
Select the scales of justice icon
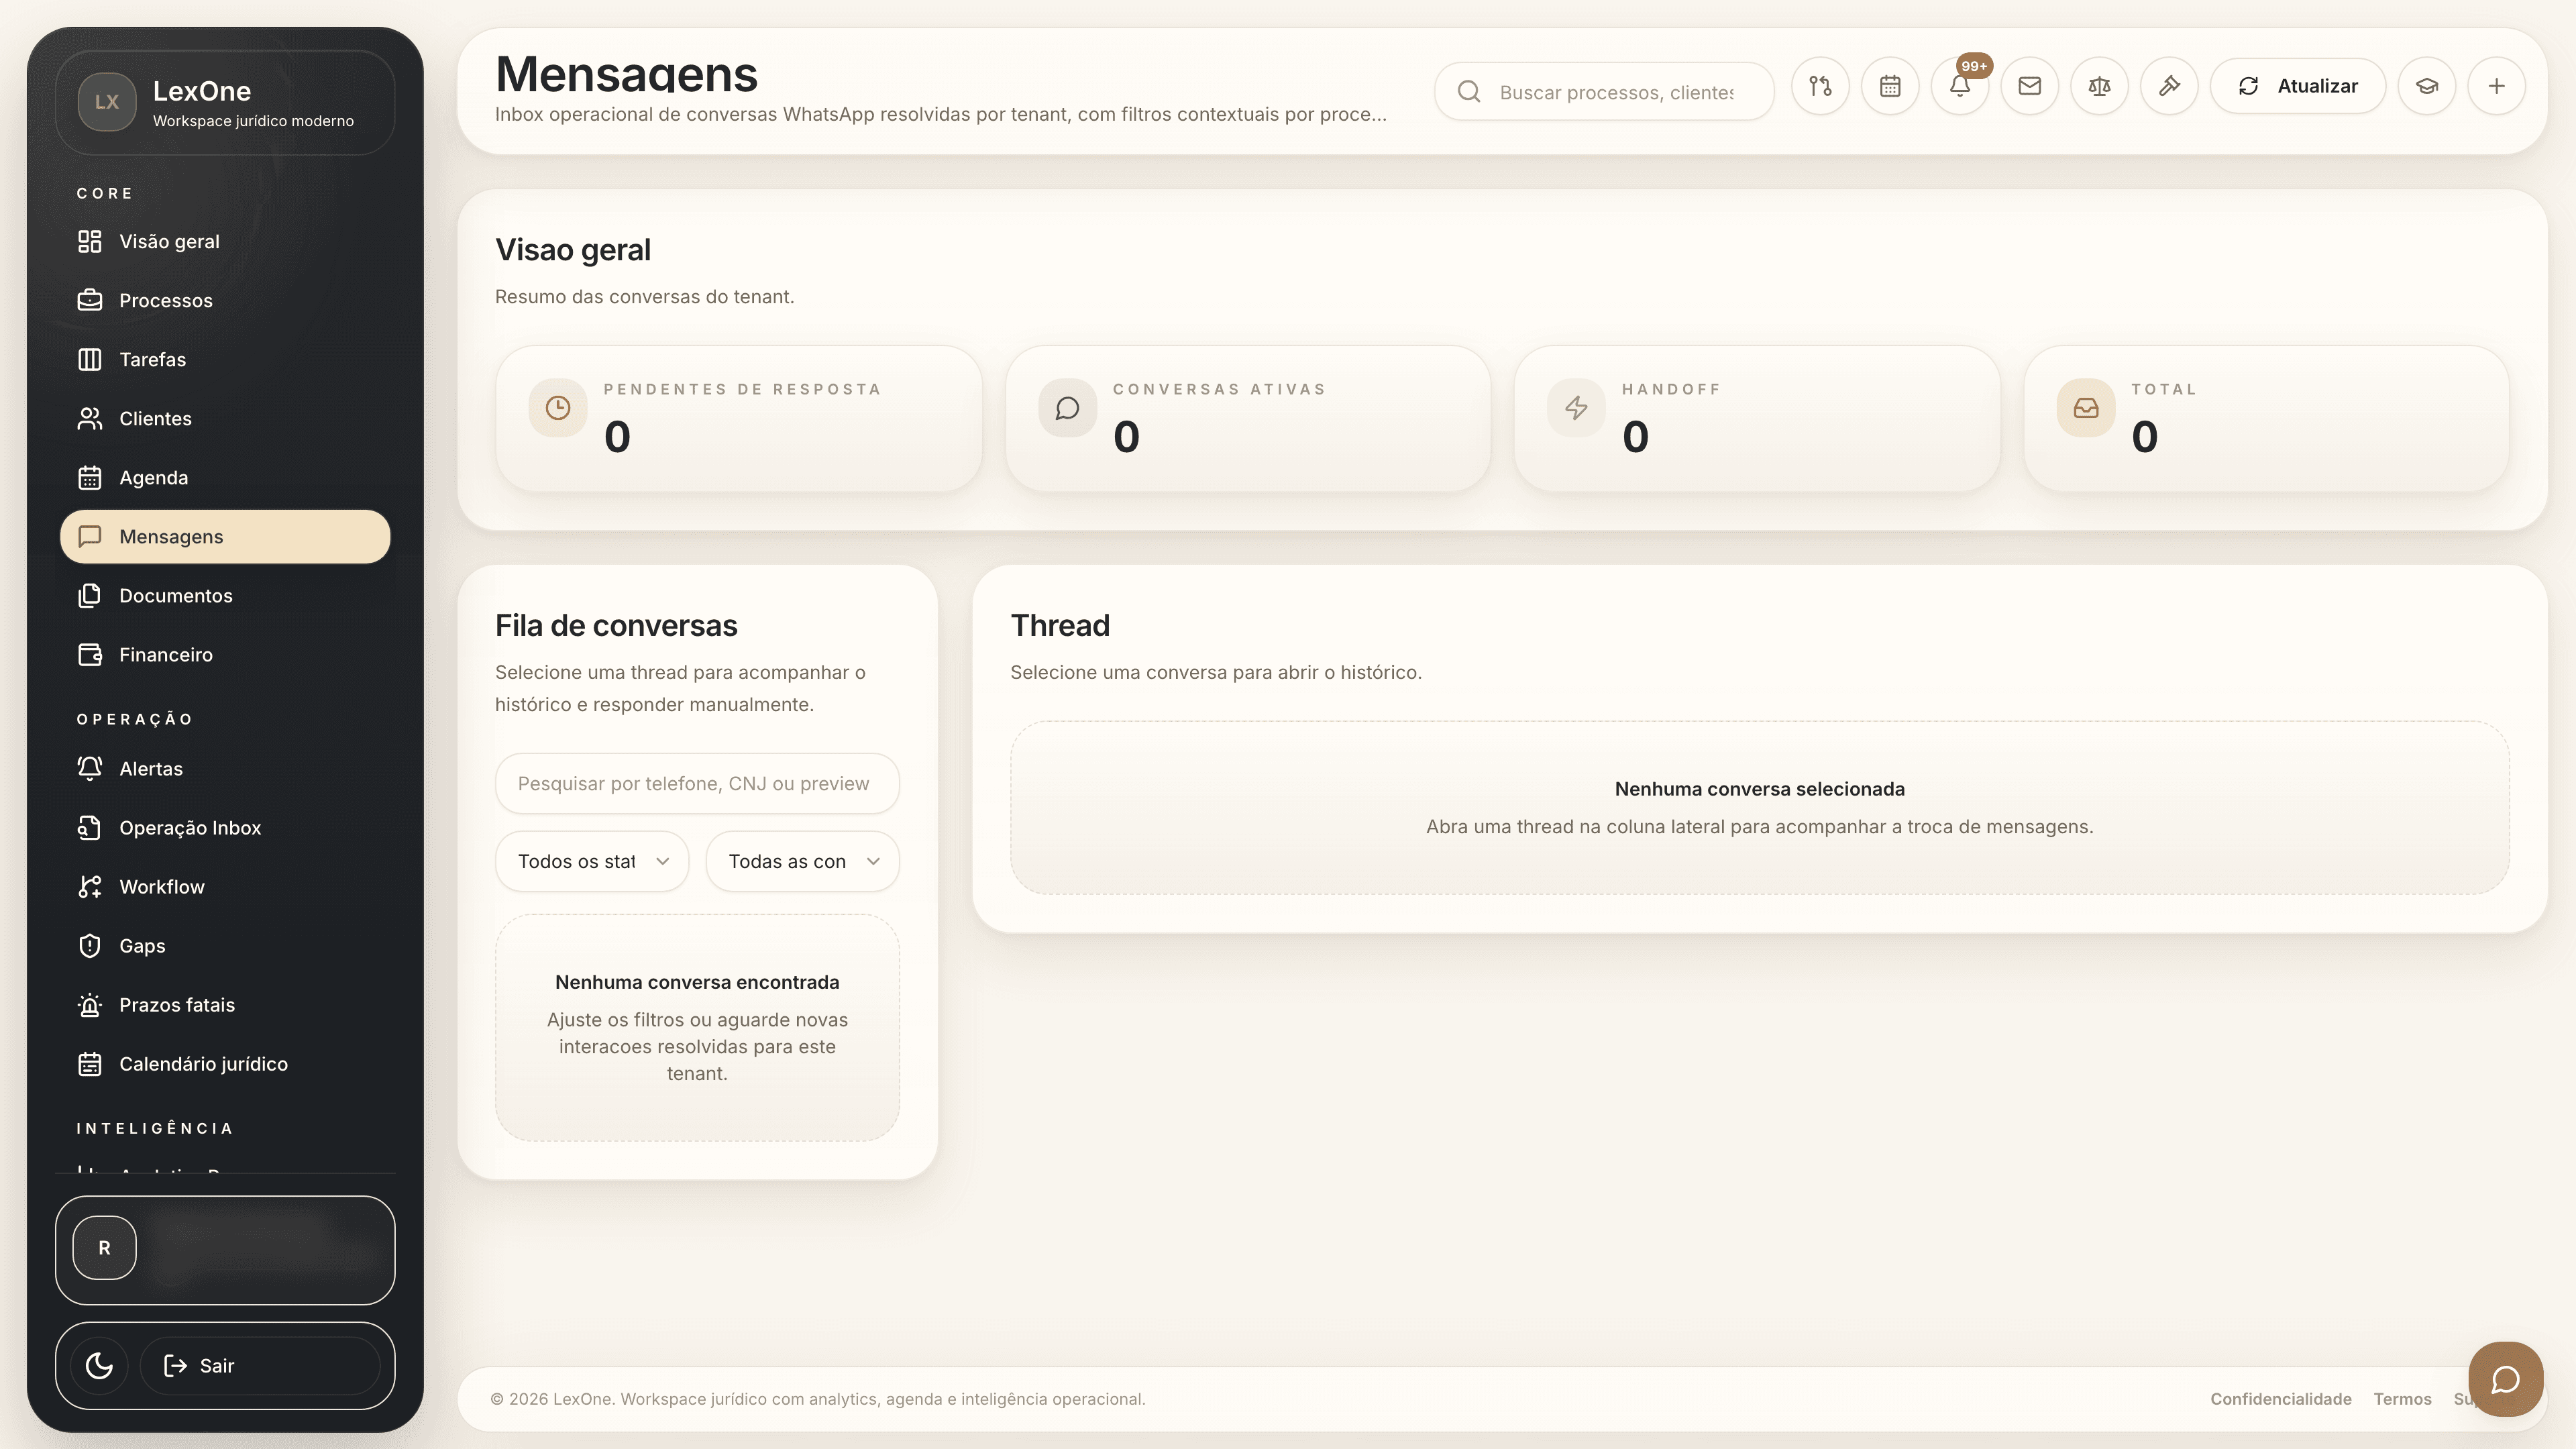point(2099,86)
